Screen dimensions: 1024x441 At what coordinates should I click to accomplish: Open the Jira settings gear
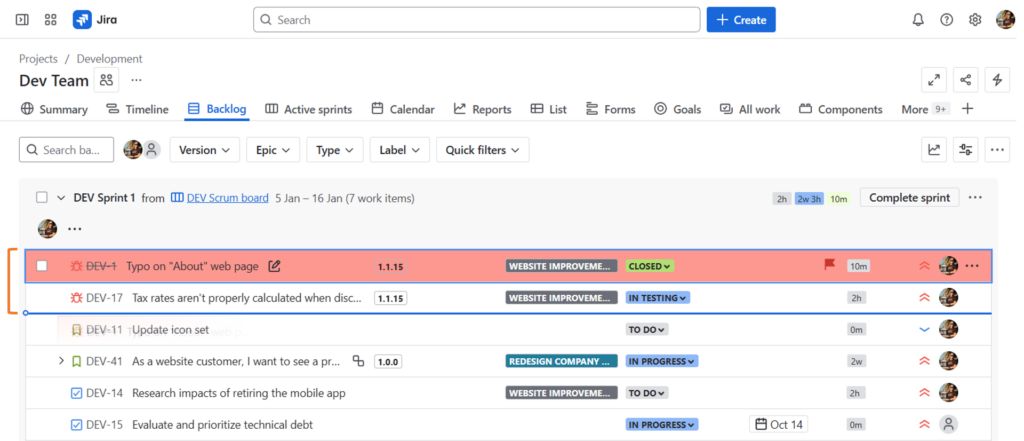[x=975, y=20]
